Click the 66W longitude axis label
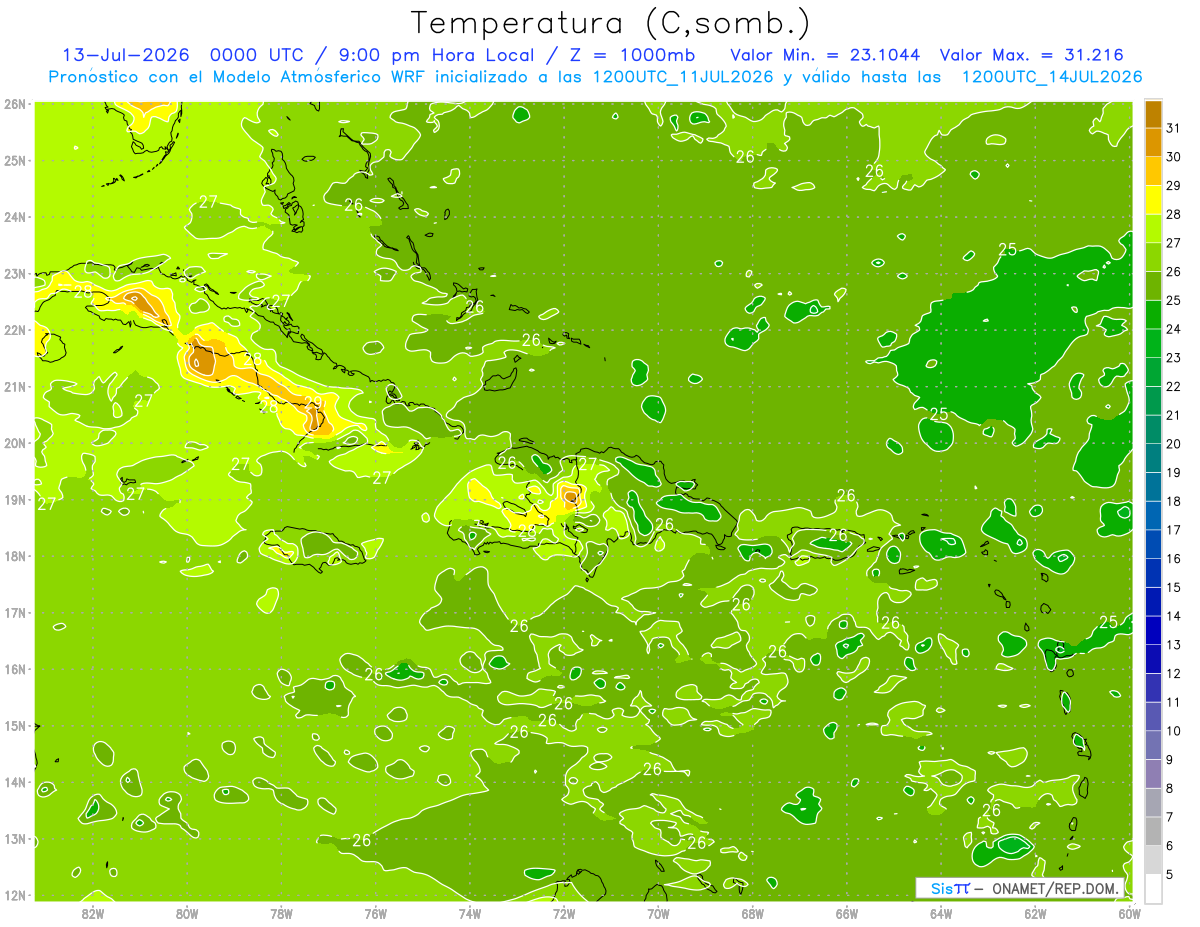Image resolution: width=1200 pixels, height=927 pixels. click(847, 913)
